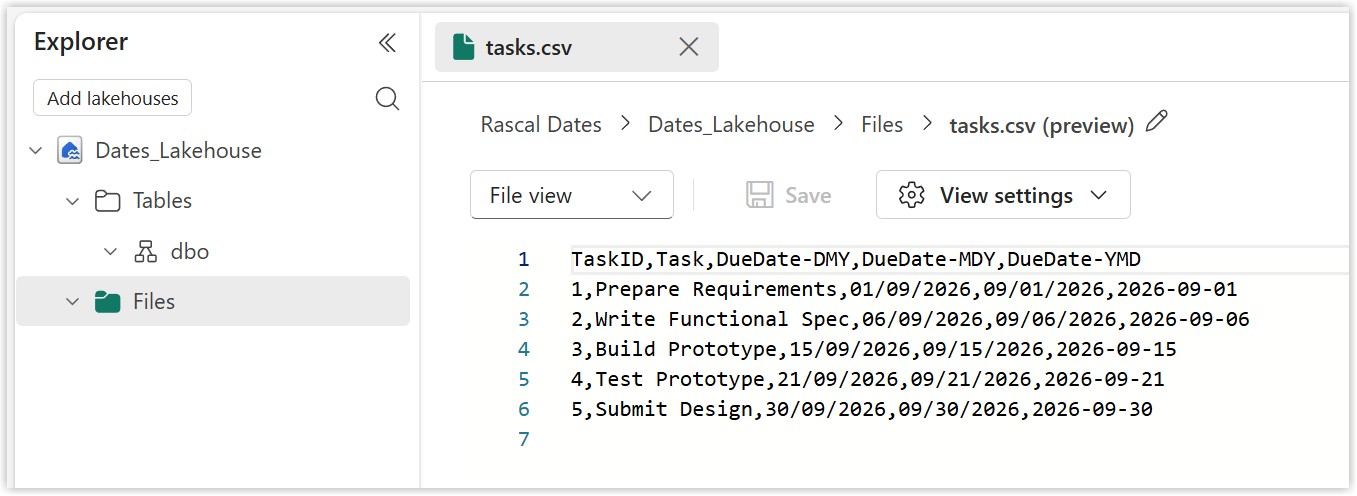Viewport: 1357px width, 496px height.
Task: Switch to the tasks.csv tab
Action: [x=577, y=47]
